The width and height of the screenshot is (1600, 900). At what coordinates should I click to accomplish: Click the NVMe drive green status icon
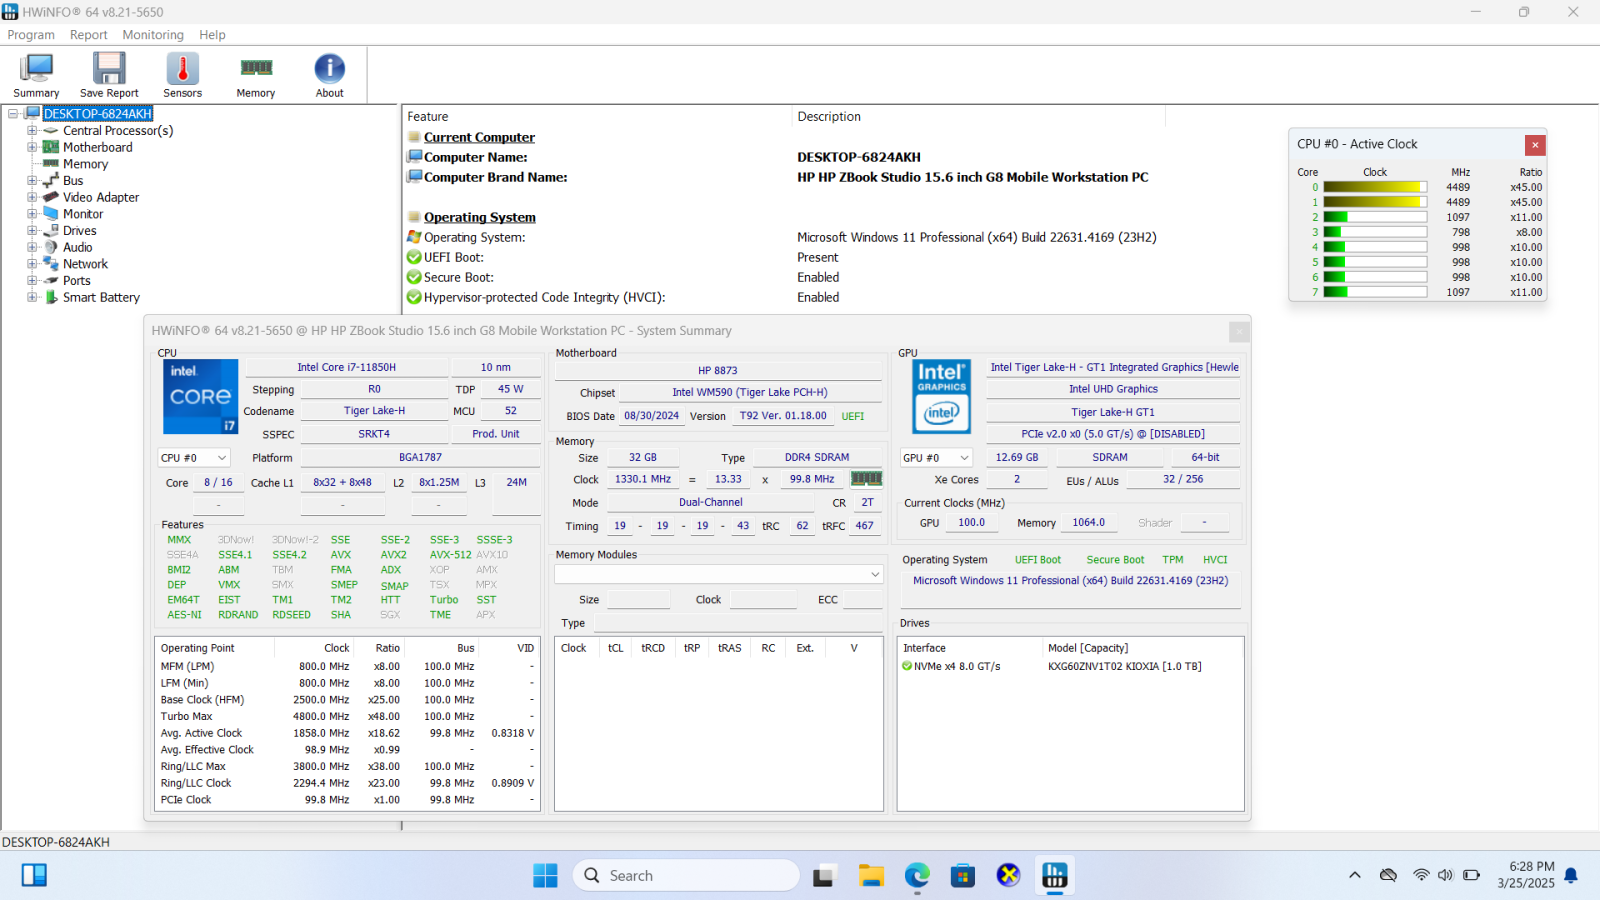pyautogui.click(x=907, y=666)
